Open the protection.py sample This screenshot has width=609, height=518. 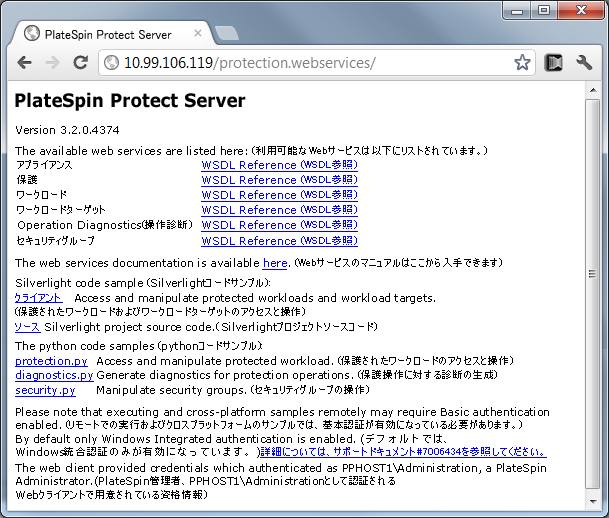[x=51, y=361]
